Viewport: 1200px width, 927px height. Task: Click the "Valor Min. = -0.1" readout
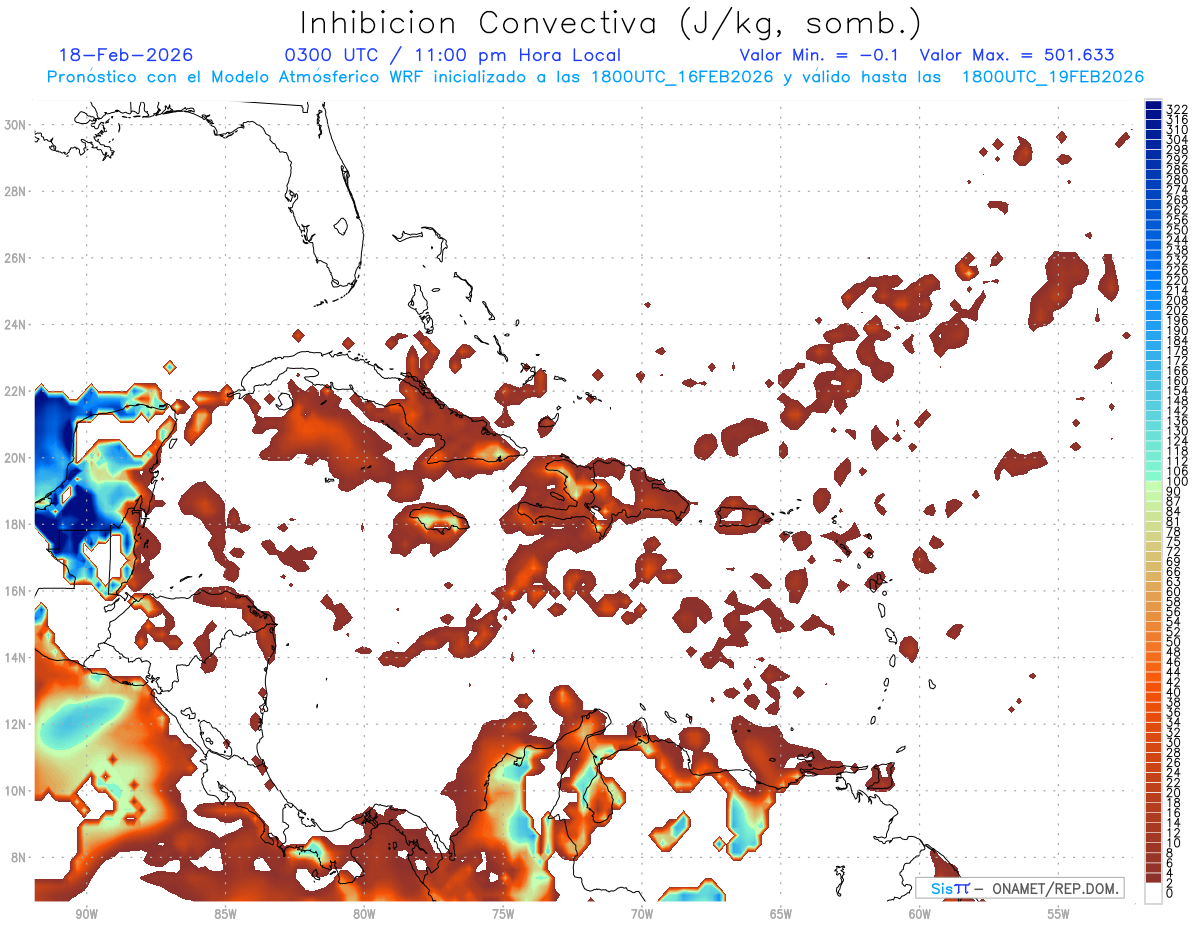coord(820,55)
